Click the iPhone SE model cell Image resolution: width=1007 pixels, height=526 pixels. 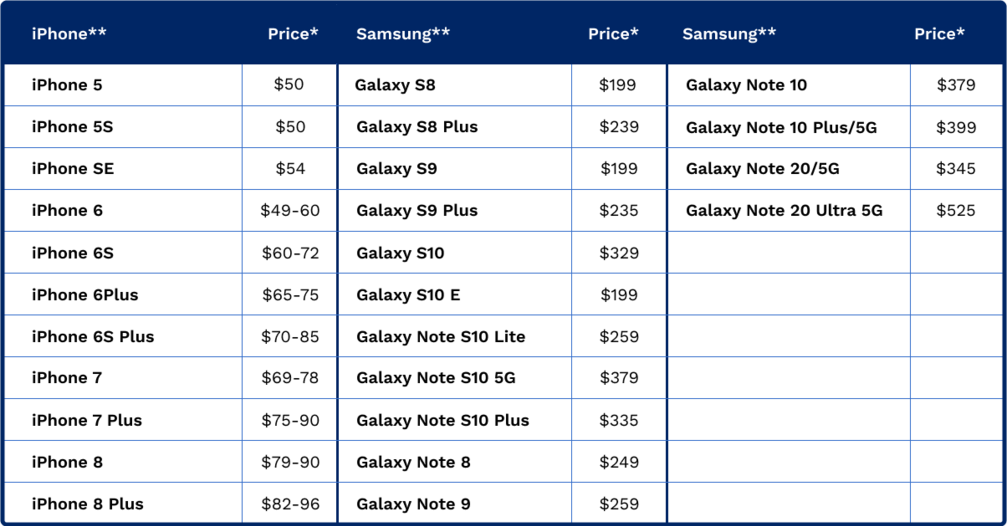[73, 169]
